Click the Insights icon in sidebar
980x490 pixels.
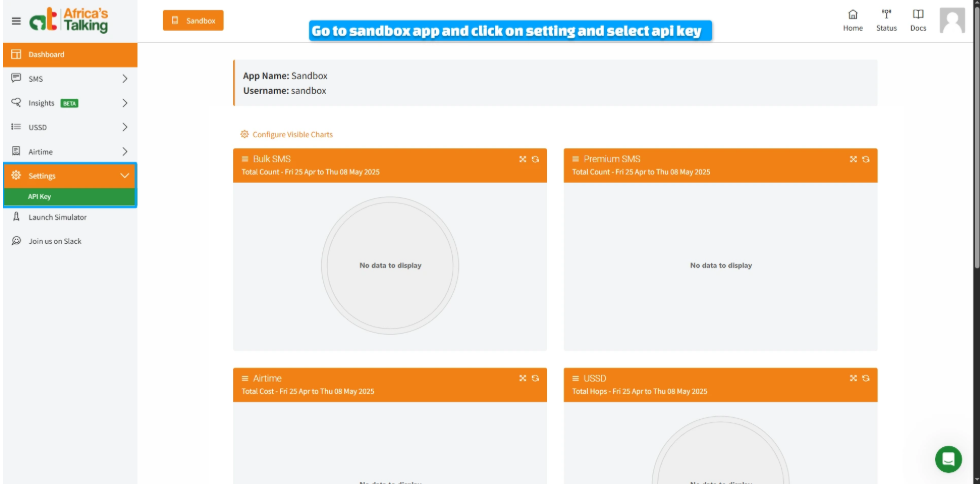click(16, 103)
